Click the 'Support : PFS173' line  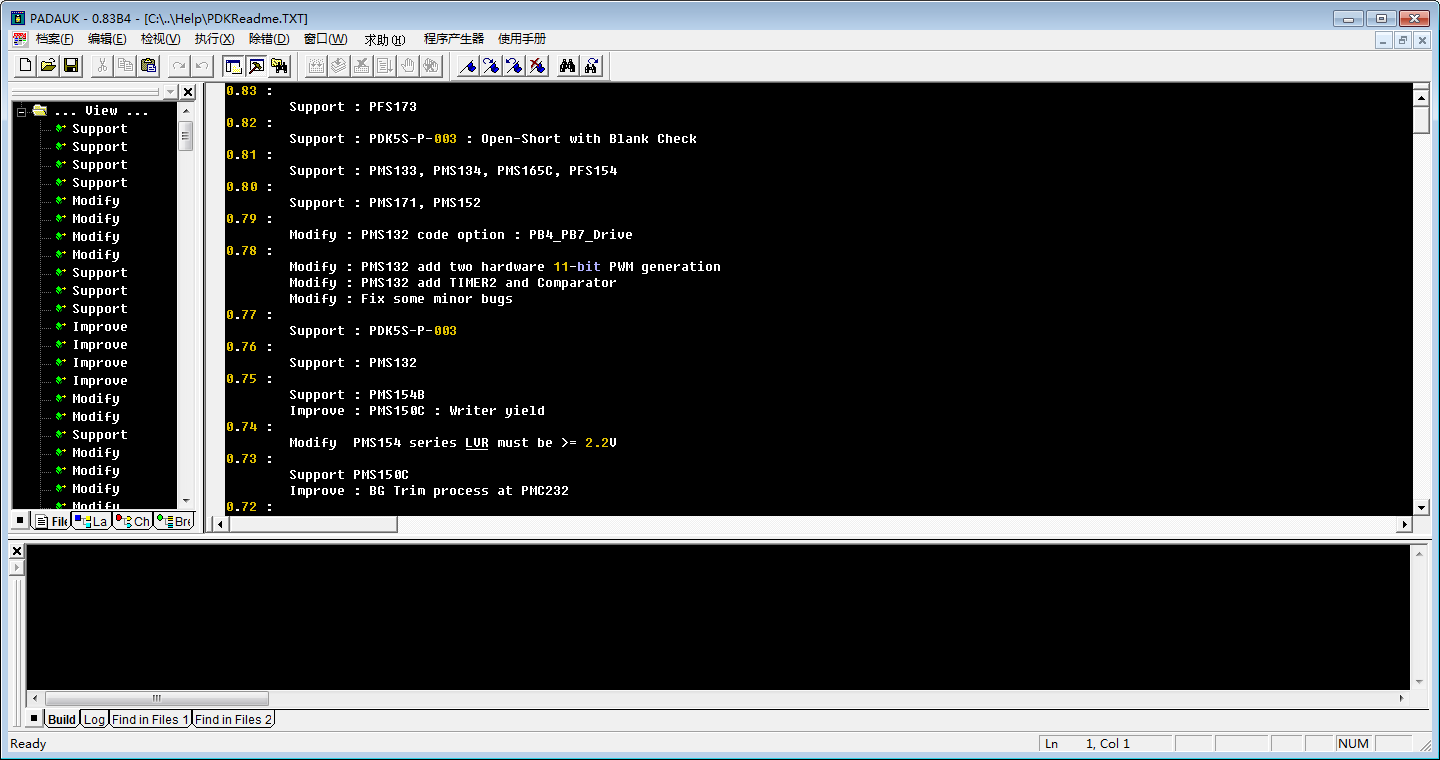pyautogui.click(x=353, y=107)
